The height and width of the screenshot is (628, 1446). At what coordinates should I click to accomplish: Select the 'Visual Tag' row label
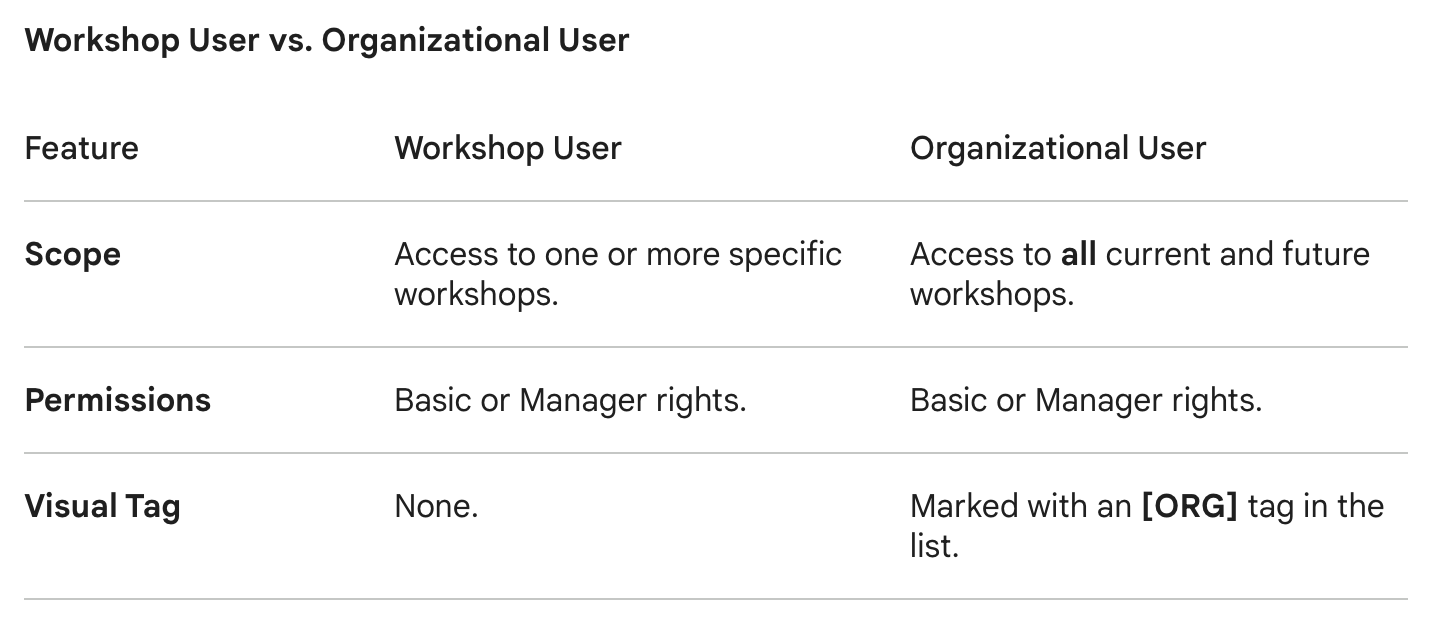pos(102,506)
